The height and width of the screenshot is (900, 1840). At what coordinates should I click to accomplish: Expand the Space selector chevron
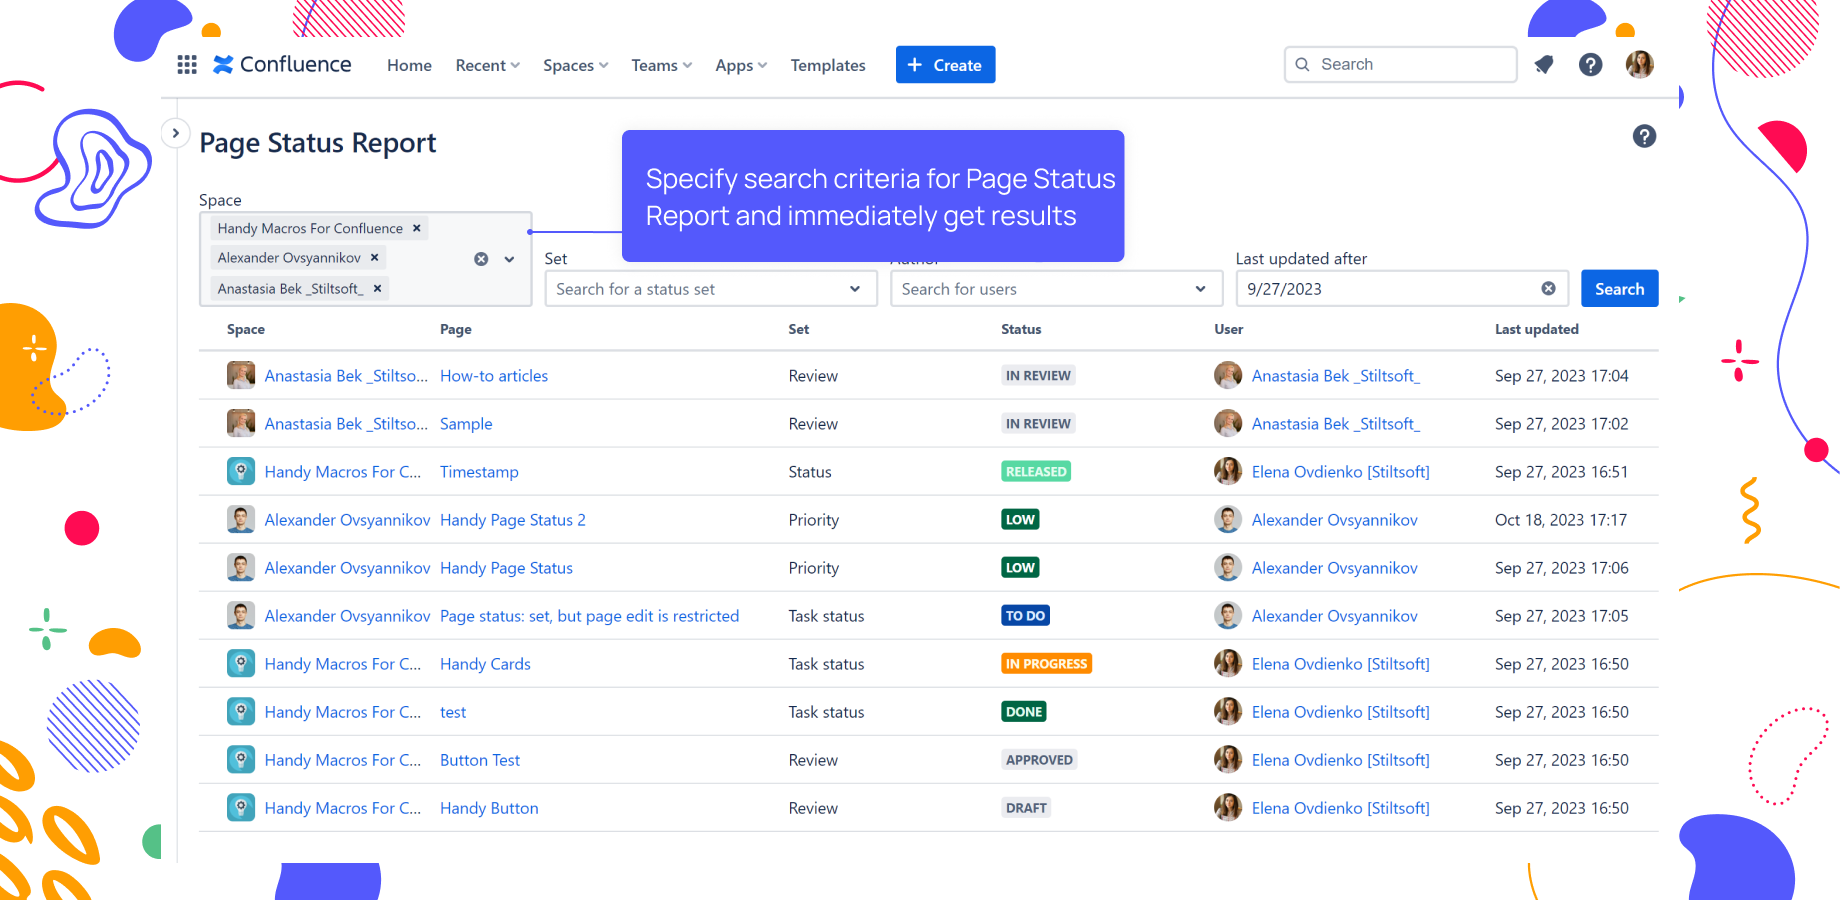click(x=509, y=258)
